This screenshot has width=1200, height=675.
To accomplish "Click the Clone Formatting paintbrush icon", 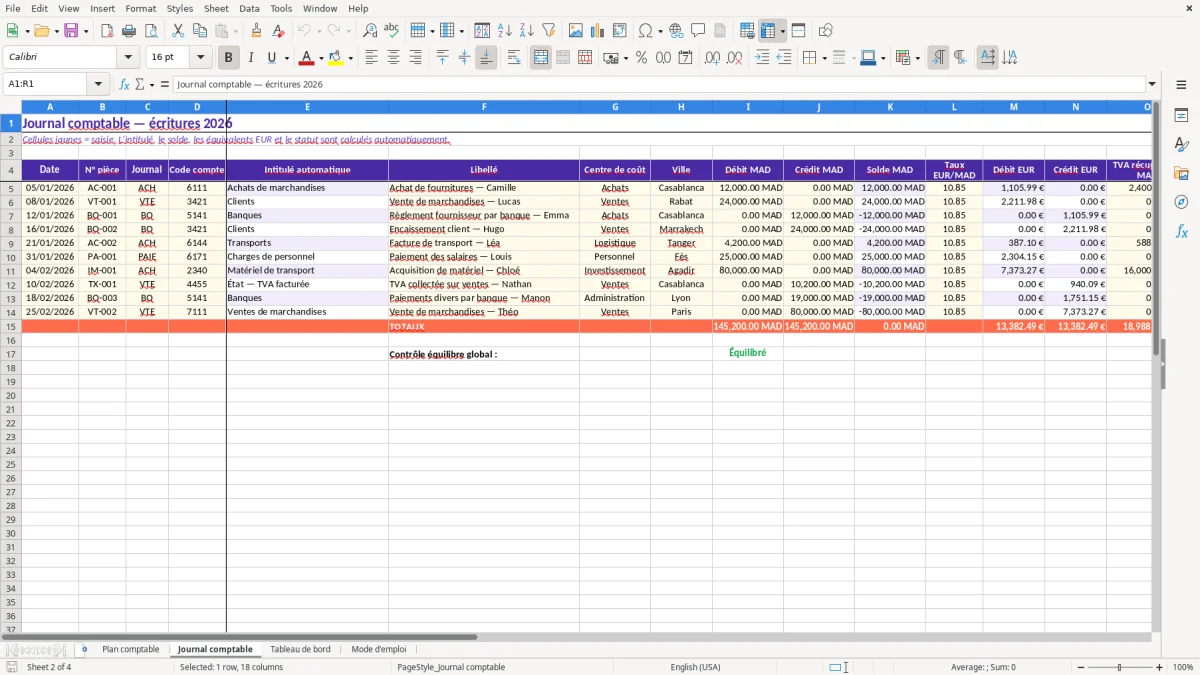I will click(x=256, y=31).
